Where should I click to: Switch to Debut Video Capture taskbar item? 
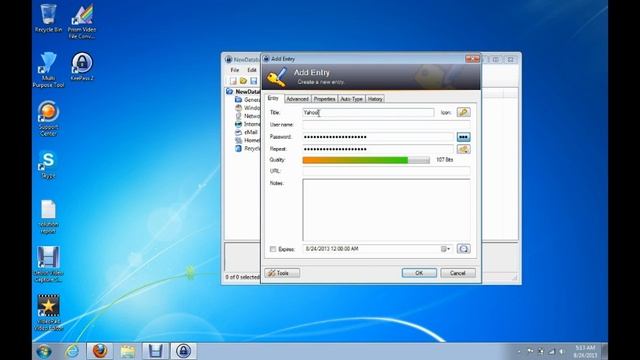click(155, 351)
